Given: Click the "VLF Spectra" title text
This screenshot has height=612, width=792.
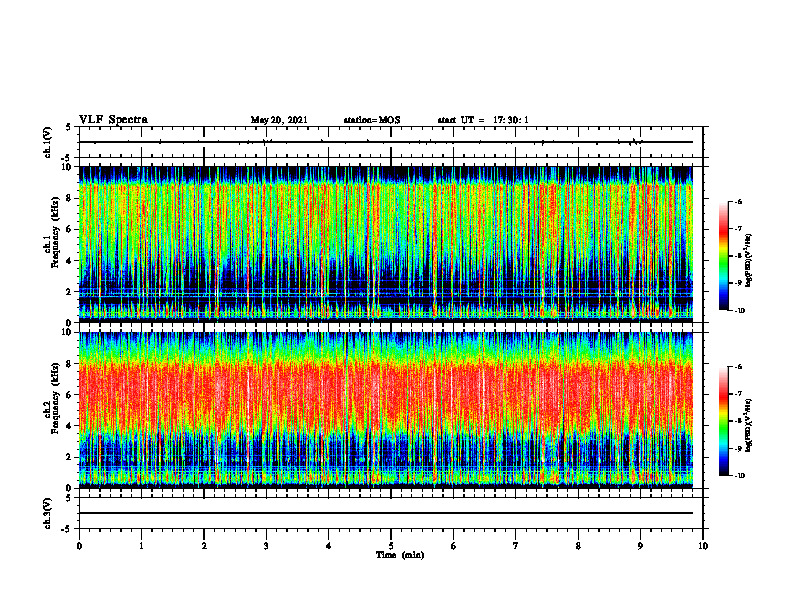Looking at the screenshot, I should pyautogui.click(x=113, y=120).
